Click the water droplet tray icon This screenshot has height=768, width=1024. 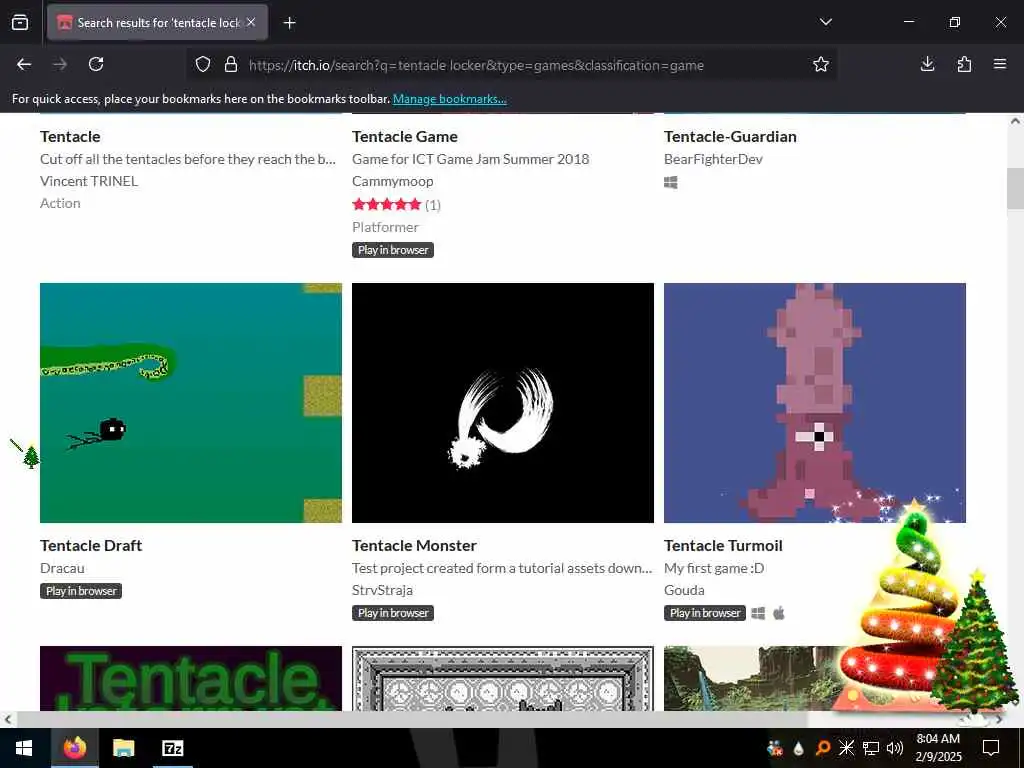tap(798, 748)
